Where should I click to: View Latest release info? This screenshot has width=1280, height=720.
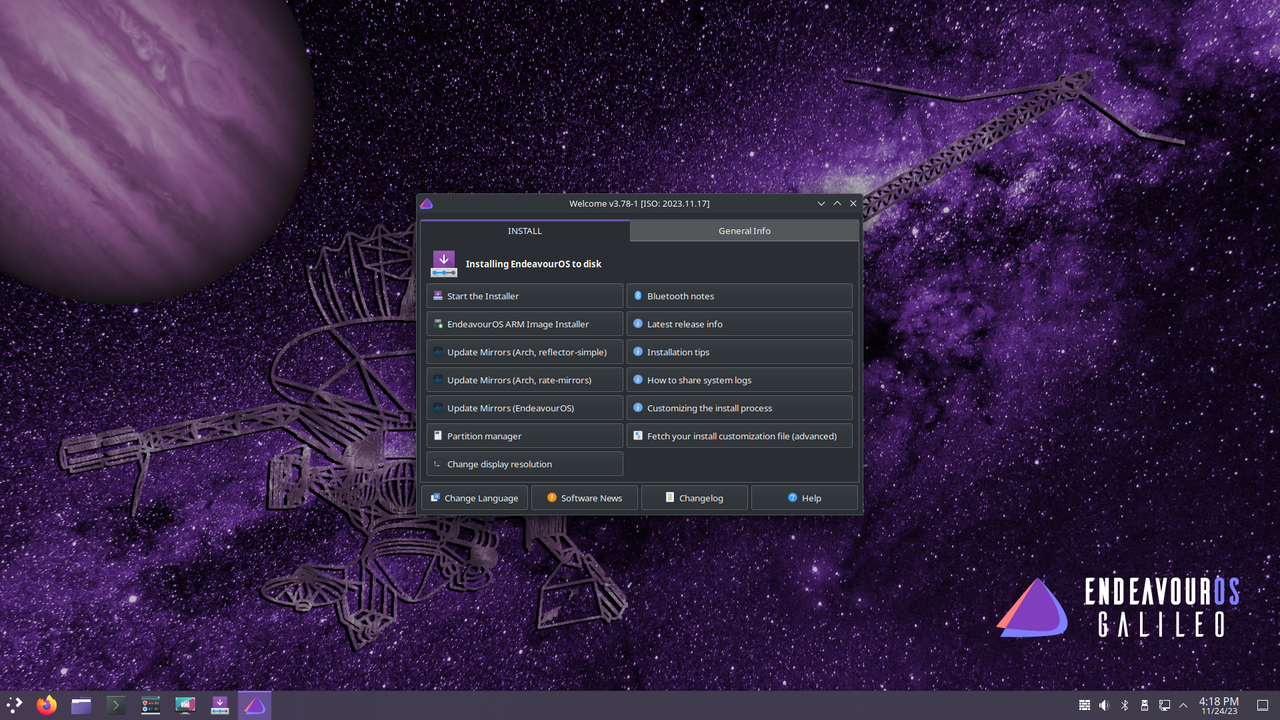pos(740,324)
